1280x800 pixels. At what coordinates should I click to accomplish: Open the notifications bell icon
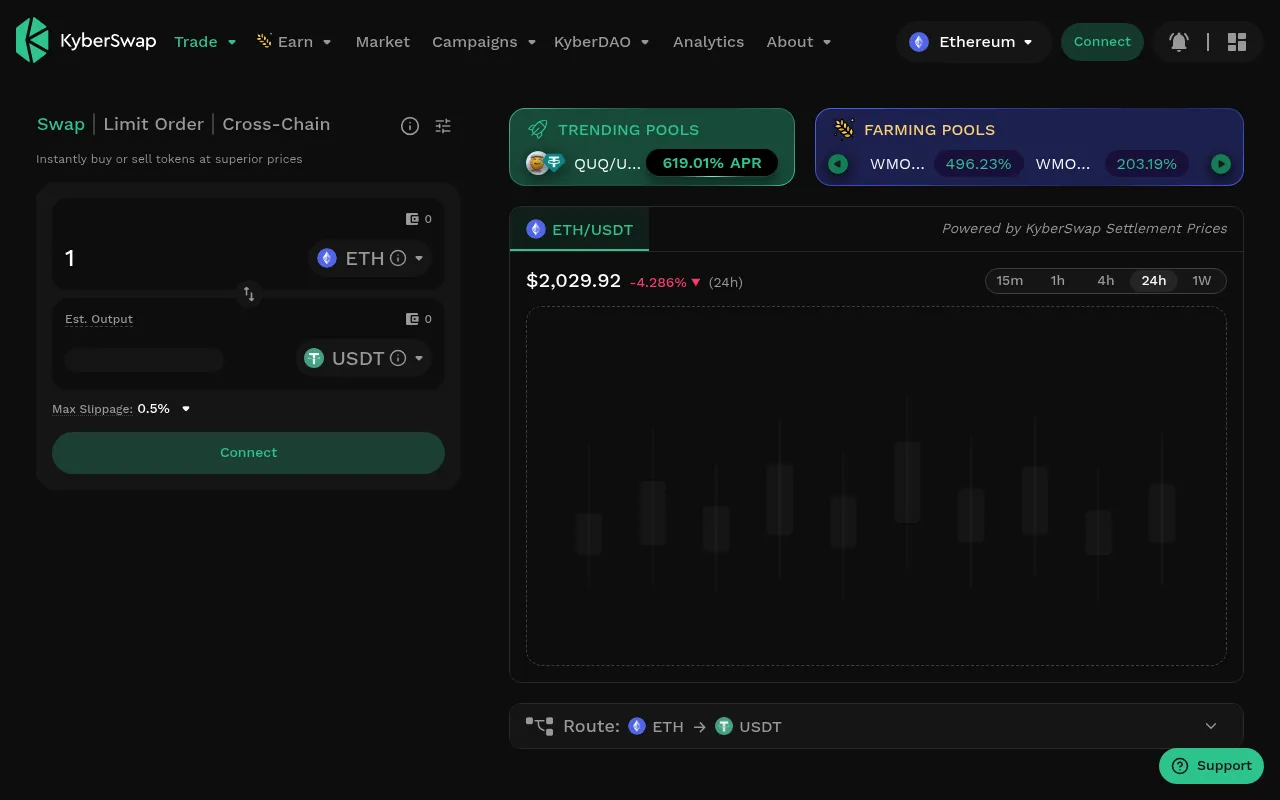[1179, 42]
